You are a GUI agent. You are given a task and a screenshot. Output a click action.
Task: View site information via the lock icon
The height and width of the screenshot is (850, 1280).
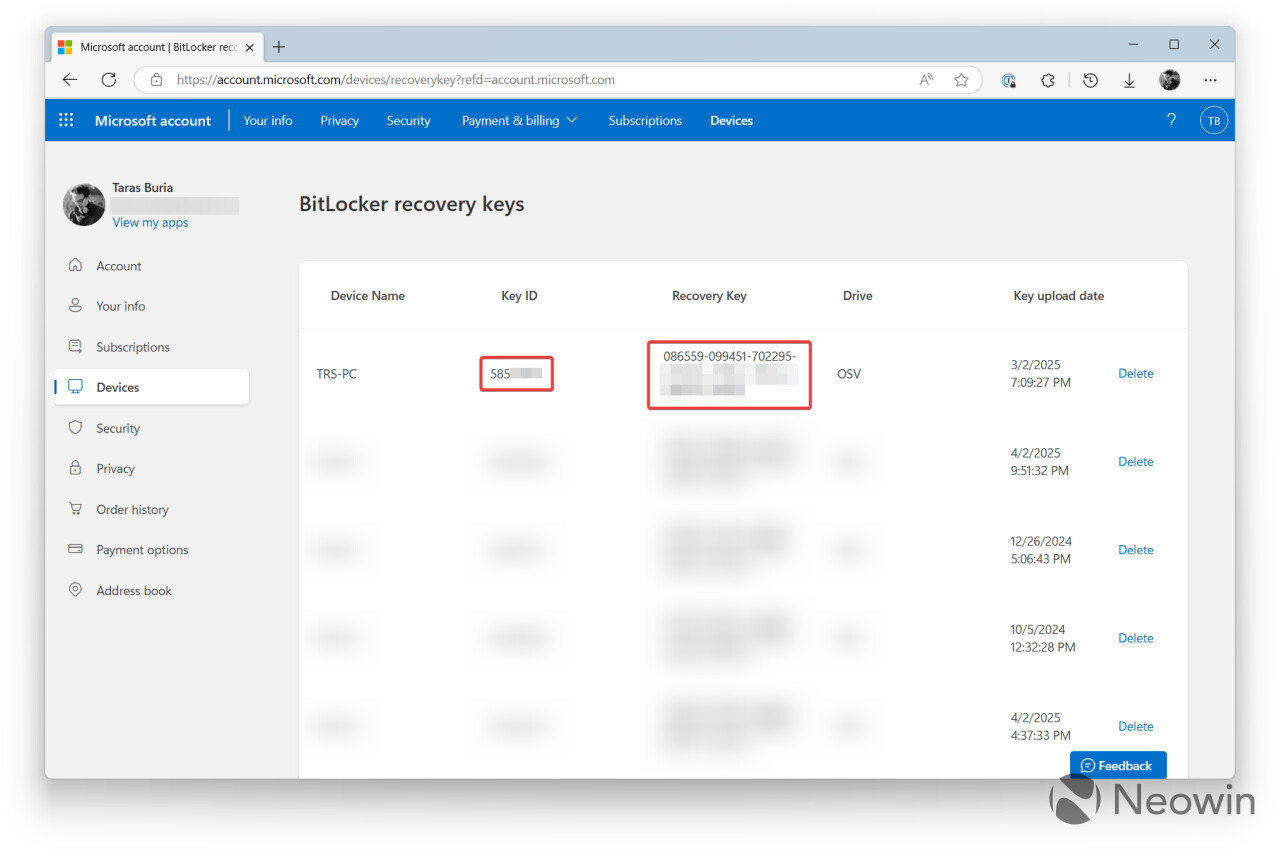tap(156, 80)
